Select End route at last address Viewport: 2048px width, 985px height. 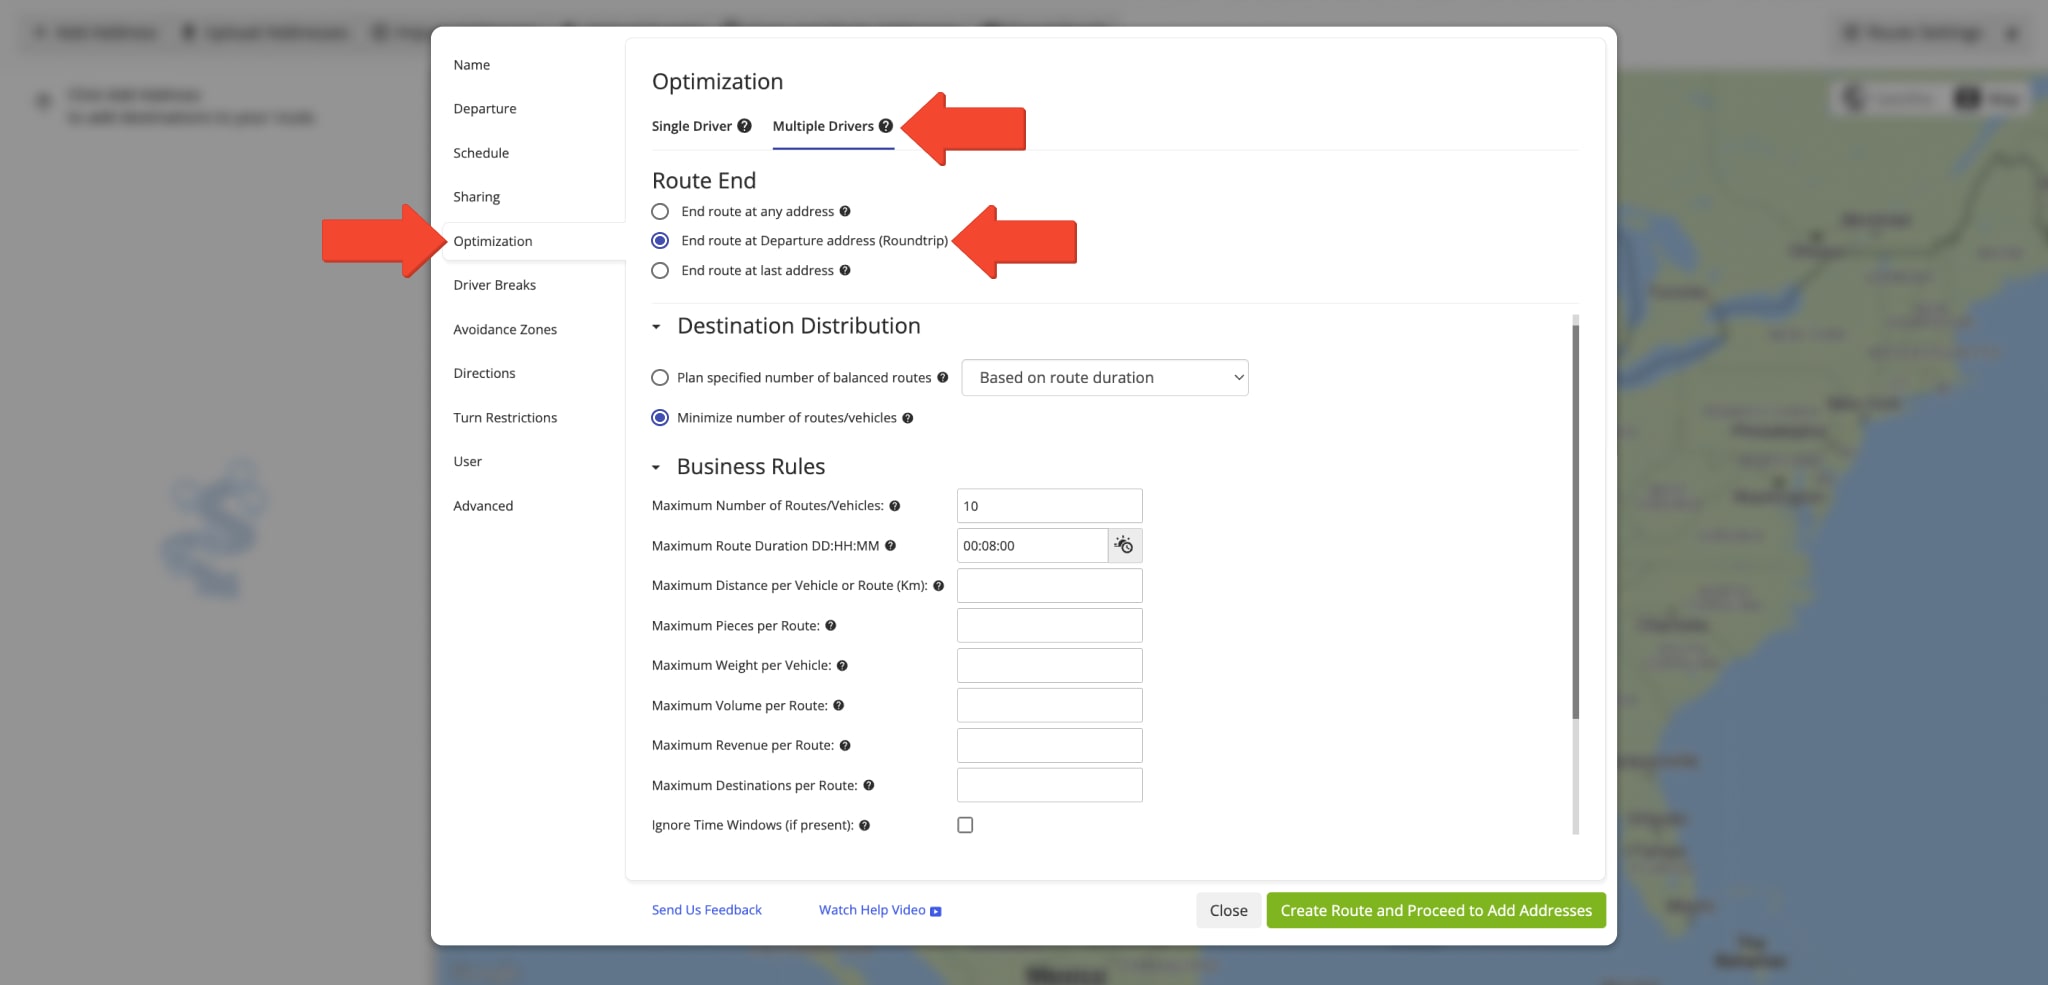(660, 270)
